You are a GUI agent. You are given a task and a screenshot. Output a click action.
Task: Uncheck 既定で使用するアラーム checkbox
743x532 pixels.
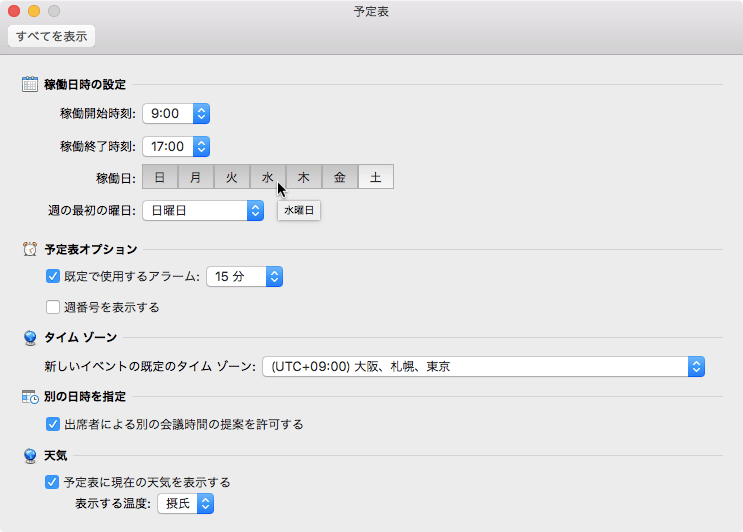click(53, 276)
